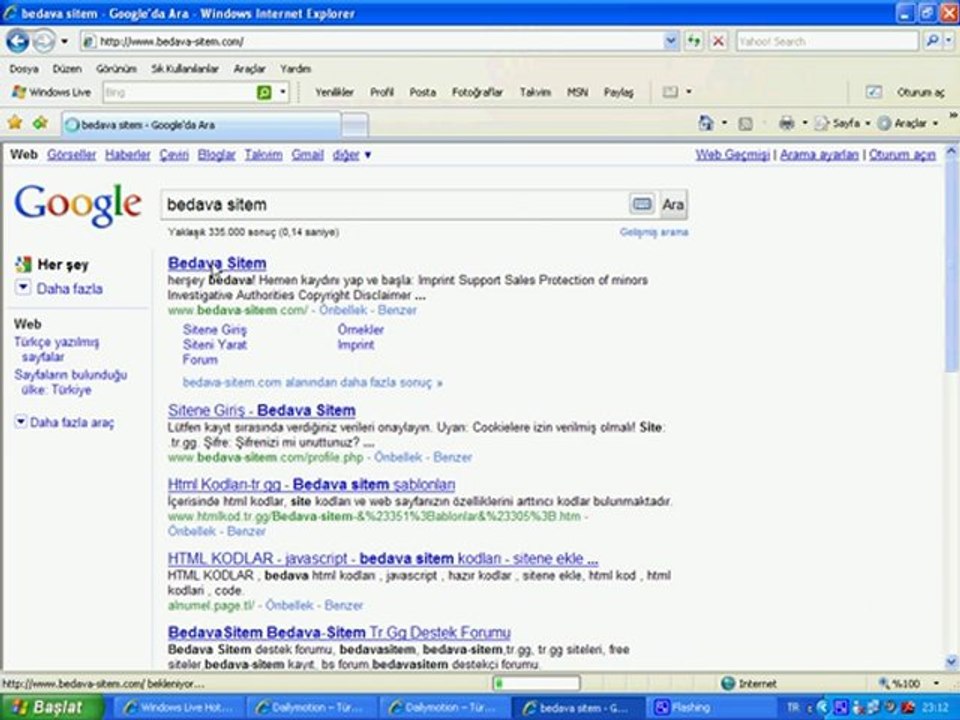Click Posta on the Windows Live toolbar
Viewport: 960px width, 720px height.
(x=422, y=92)
